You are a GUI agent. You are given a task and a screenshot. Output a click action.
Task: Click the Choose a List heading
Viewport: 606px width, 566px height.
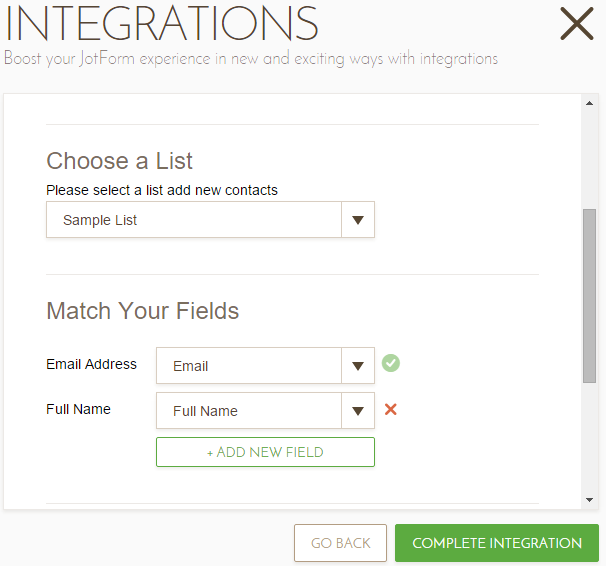[119, 161]
